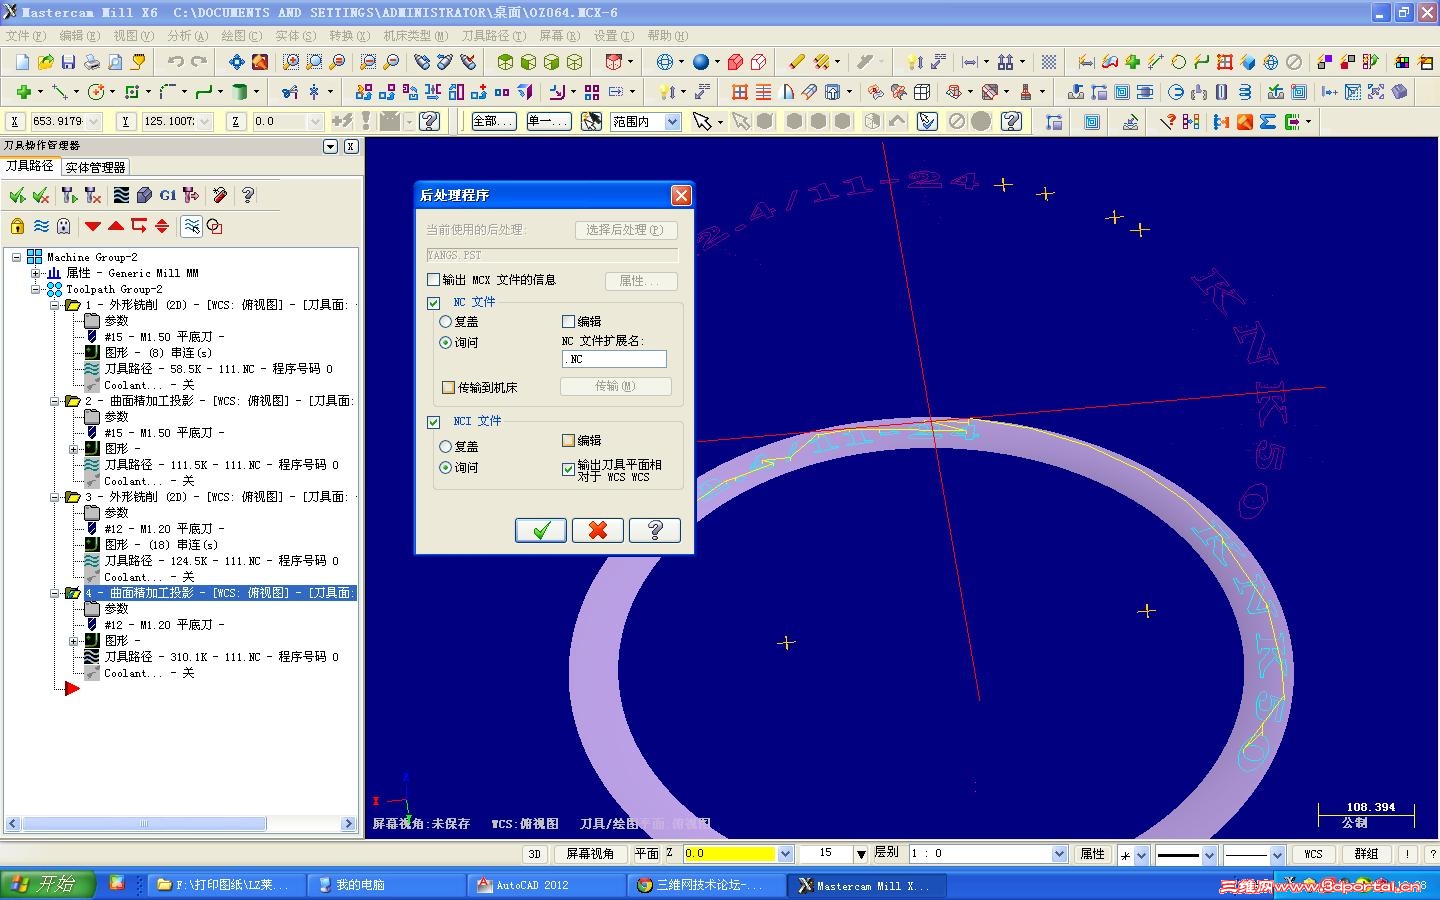Enable NC file 编辑 checkbox
Screen dimensions: 1440x900
point(568,322)
